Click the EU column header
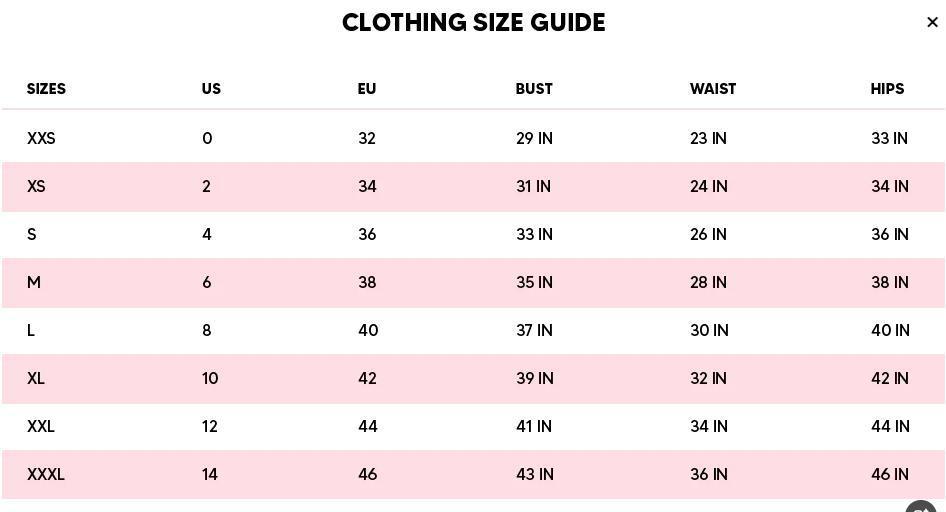946x512 pixels. [x=367, y=89]
